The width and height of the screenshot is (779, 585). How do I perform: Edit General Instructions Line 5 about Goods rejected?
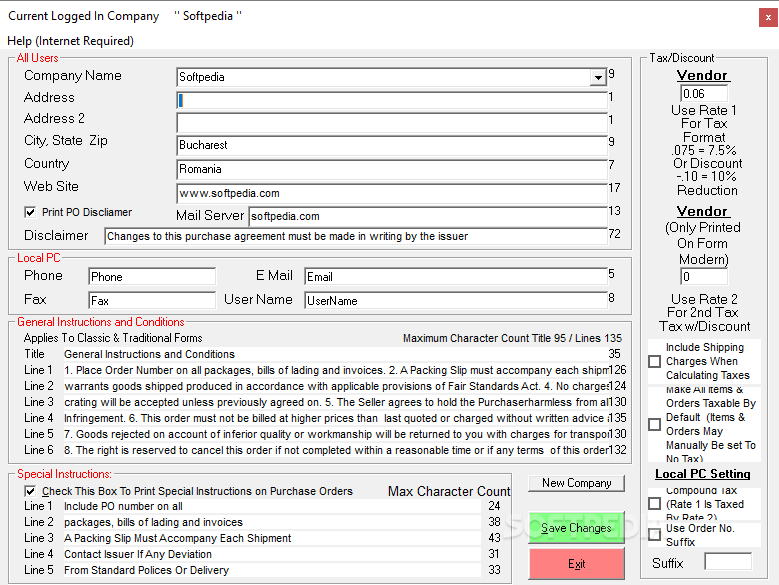335,434
